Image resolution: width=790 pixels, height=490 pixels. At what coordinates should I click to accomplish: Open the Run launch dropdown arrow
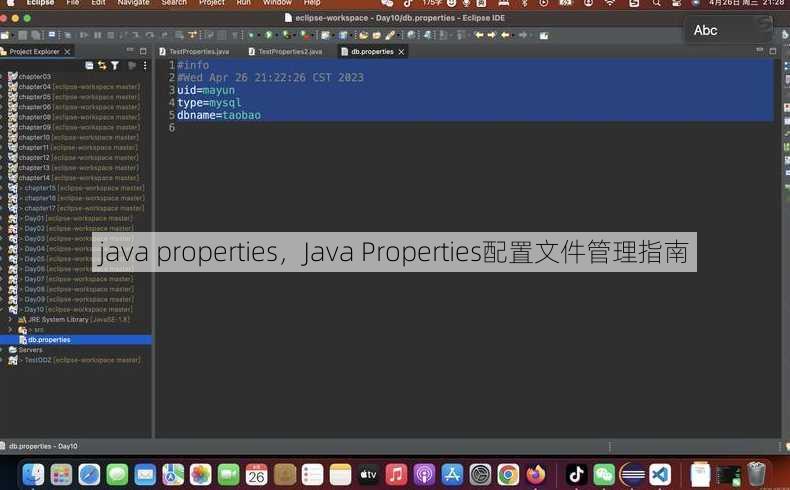(x=277, y=35)
